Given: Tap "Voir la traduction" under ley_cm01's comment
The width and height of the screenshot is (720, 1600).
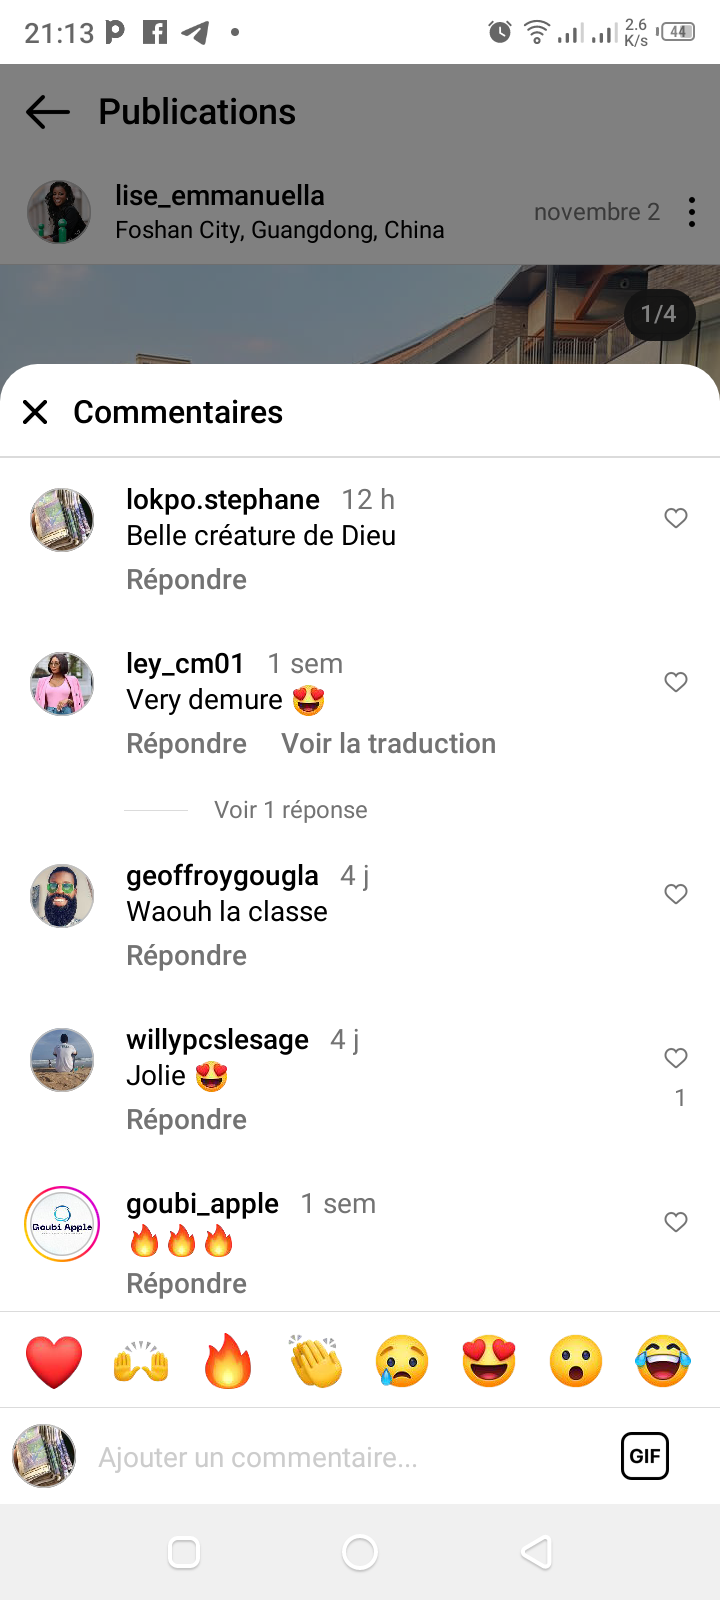Looking at the screenshot, I should (388, 744).
